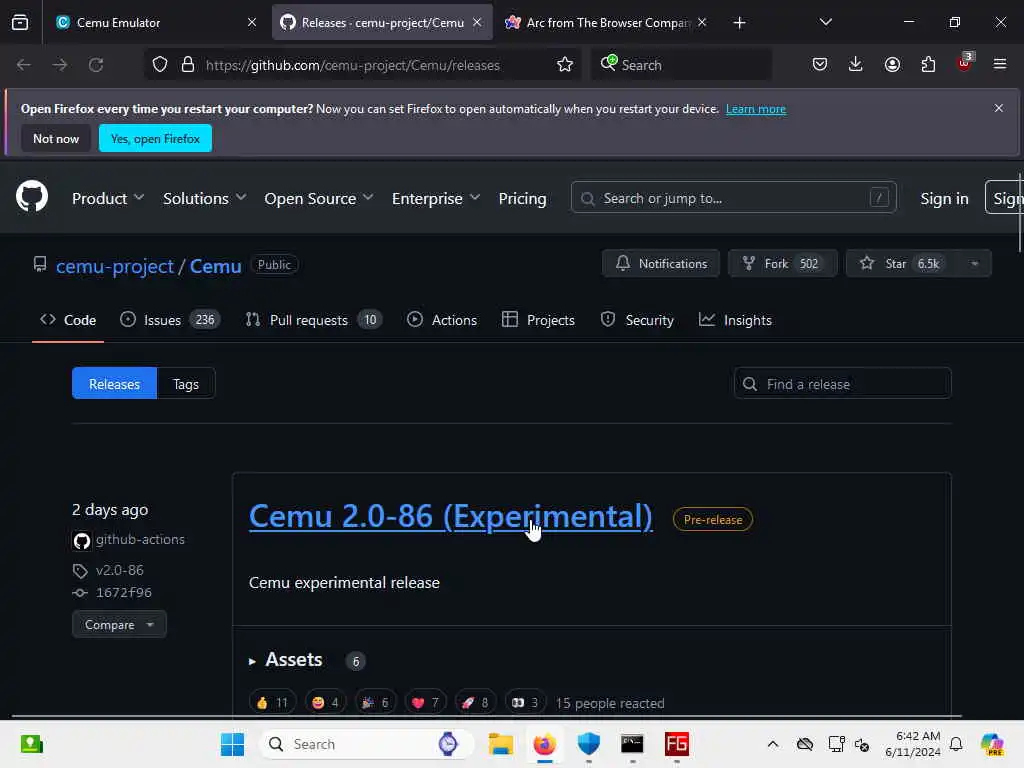Click the Notifications bell button
This screenshot has width=1024, height=768.
click(661, 264)
